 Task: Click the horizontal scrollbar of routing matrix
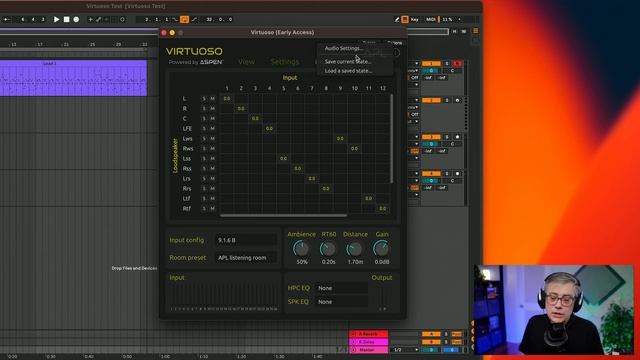(284, 215)
